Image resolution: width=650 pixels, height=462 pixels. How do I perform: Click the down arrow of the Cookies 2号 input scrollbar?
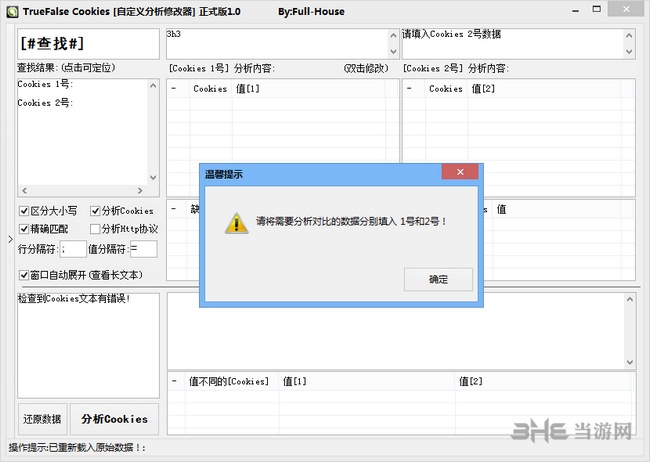tap(629, 51)
